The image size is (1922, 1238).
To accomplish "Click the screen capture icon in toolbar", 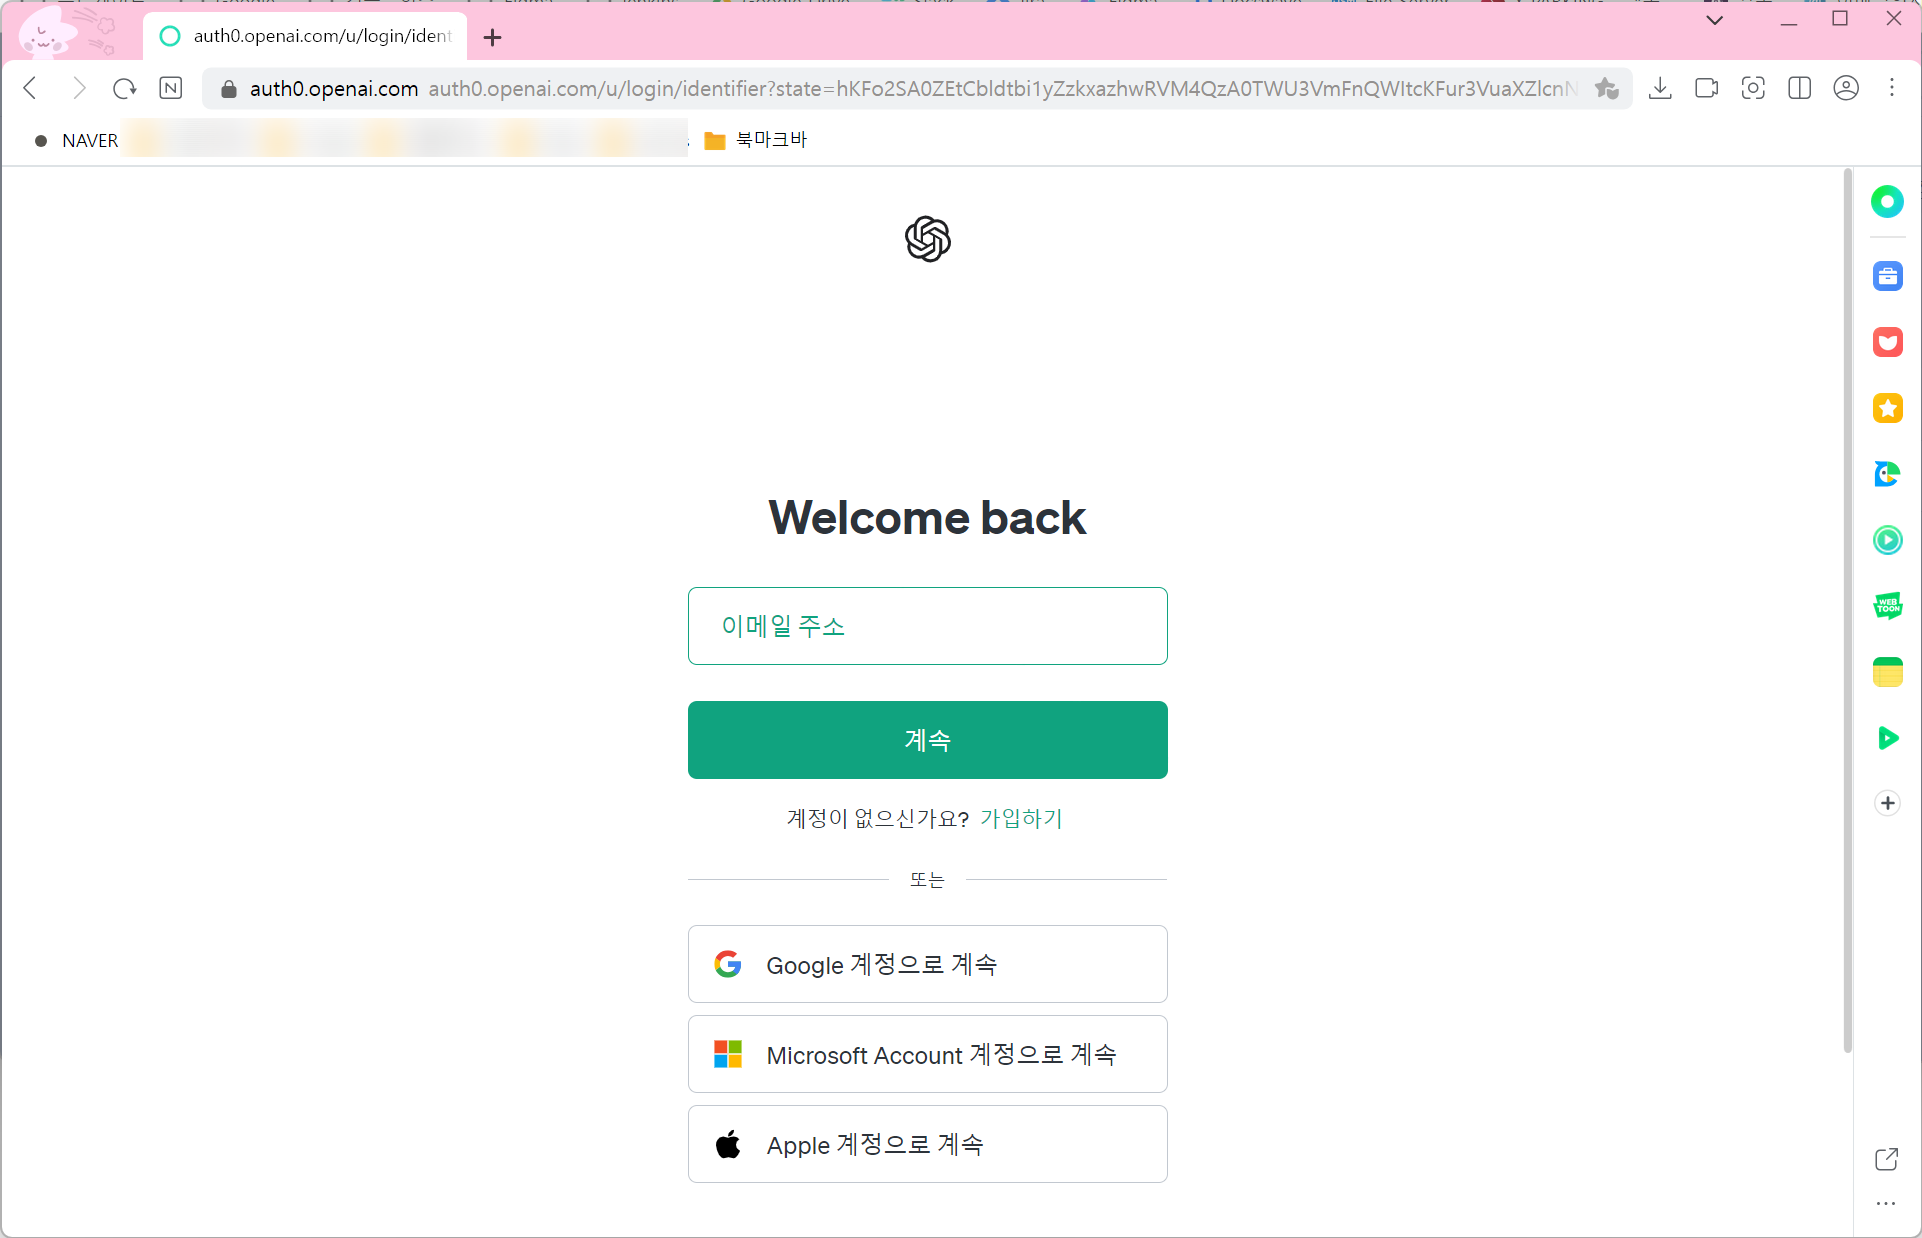I will (1753, 88).
